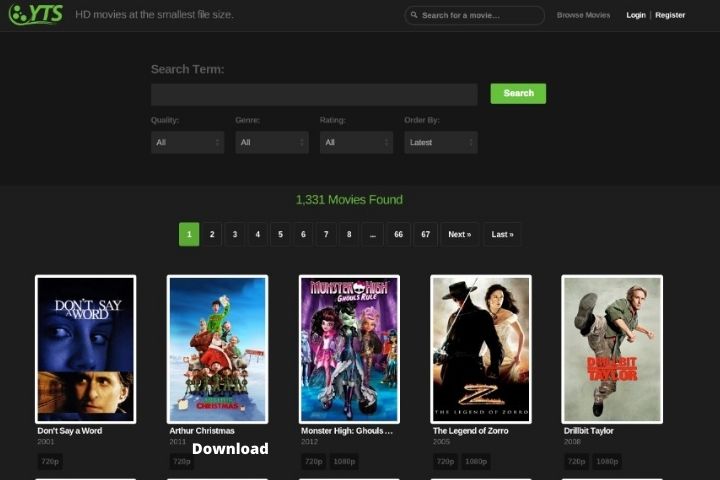720x480 pixels.
Task: Go to page 4
Action: 258,234
